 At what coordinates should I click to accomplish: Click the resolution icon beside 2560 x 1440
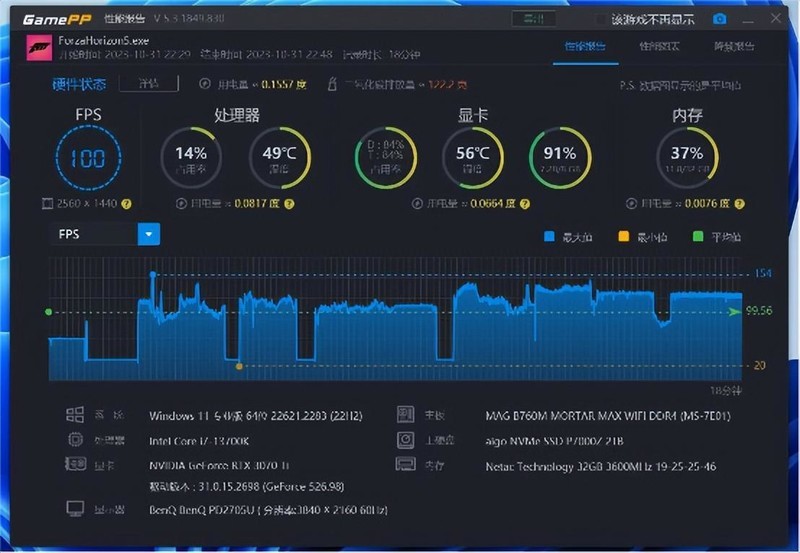[47, 204]
